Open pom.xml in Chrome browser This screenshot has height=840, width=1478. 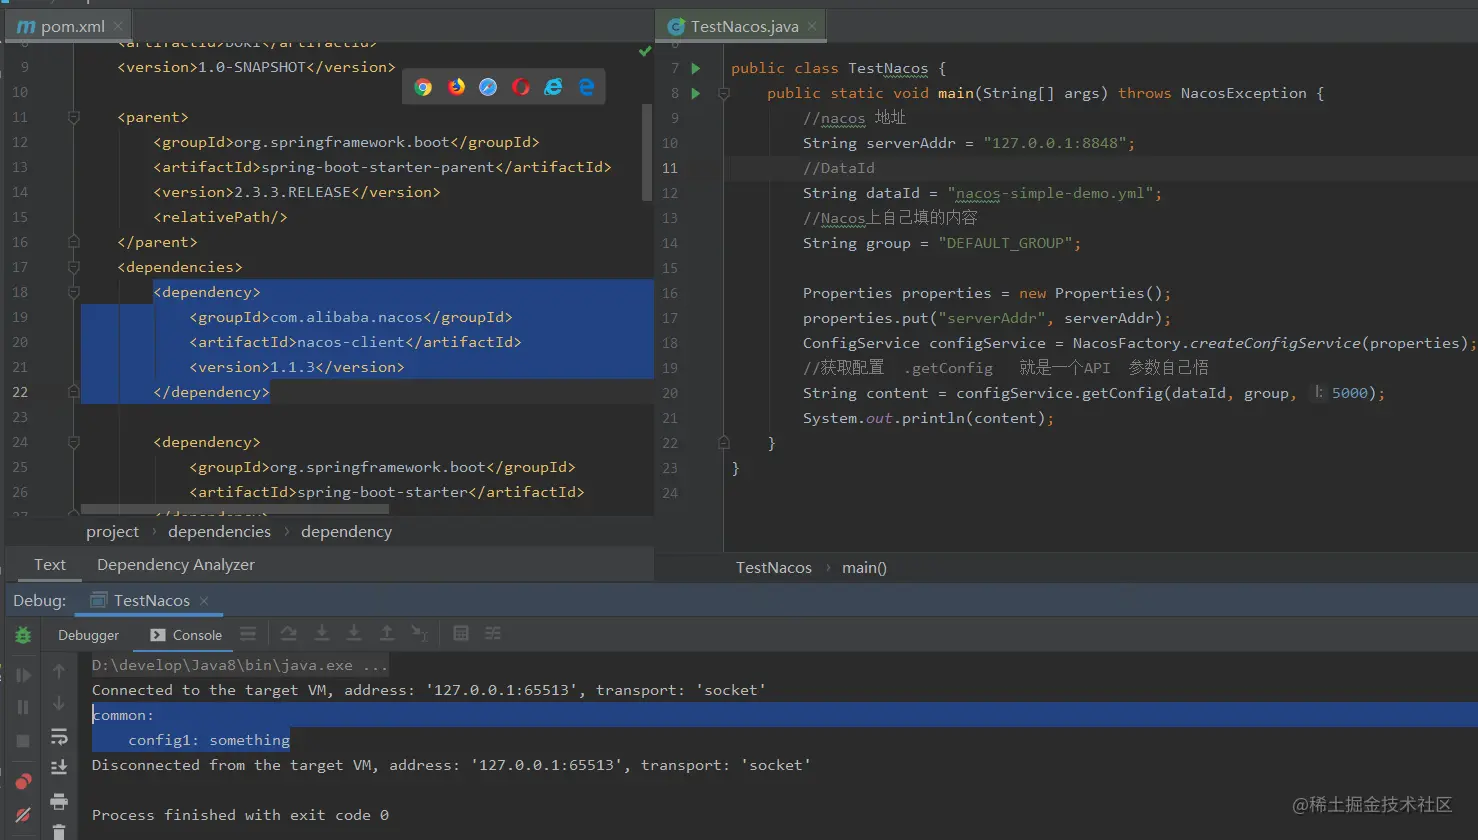(x=424, y=87)
